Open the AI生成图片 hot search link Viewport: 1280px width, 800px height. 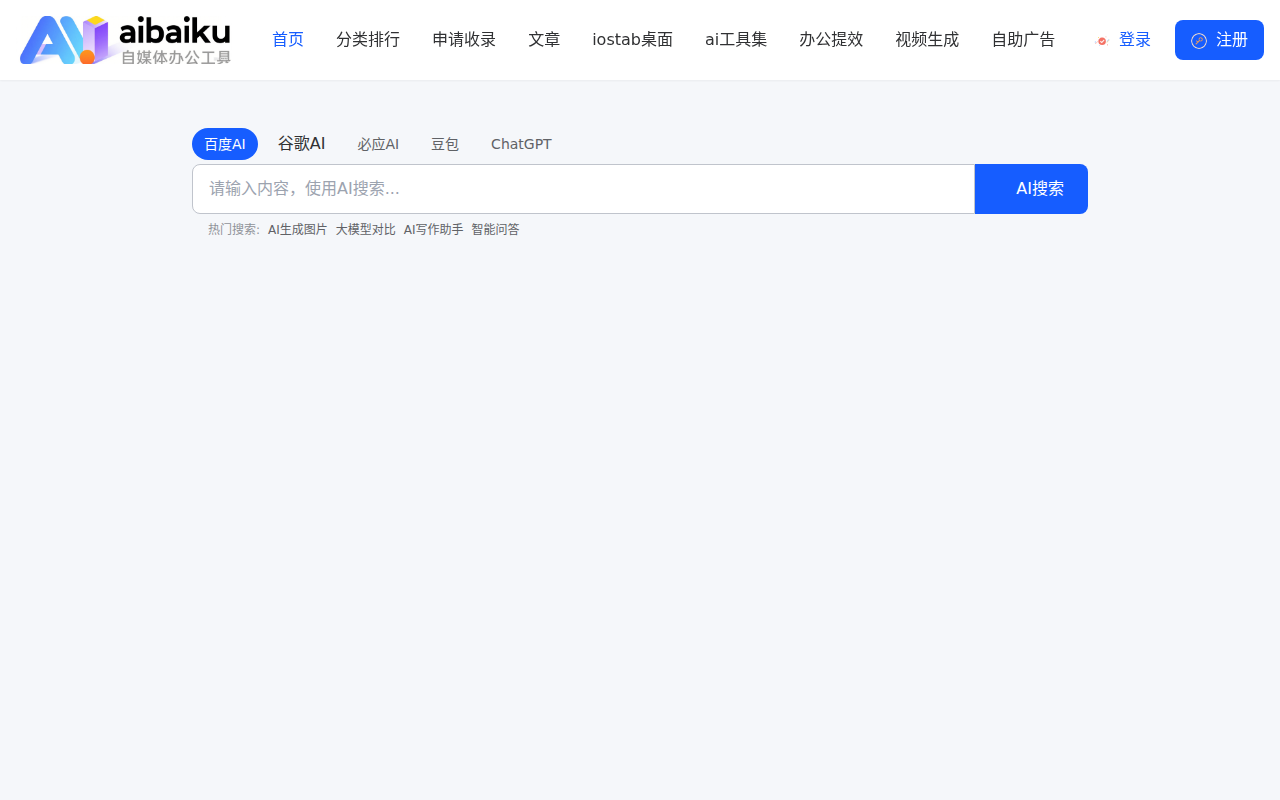(x=297, y=229)
